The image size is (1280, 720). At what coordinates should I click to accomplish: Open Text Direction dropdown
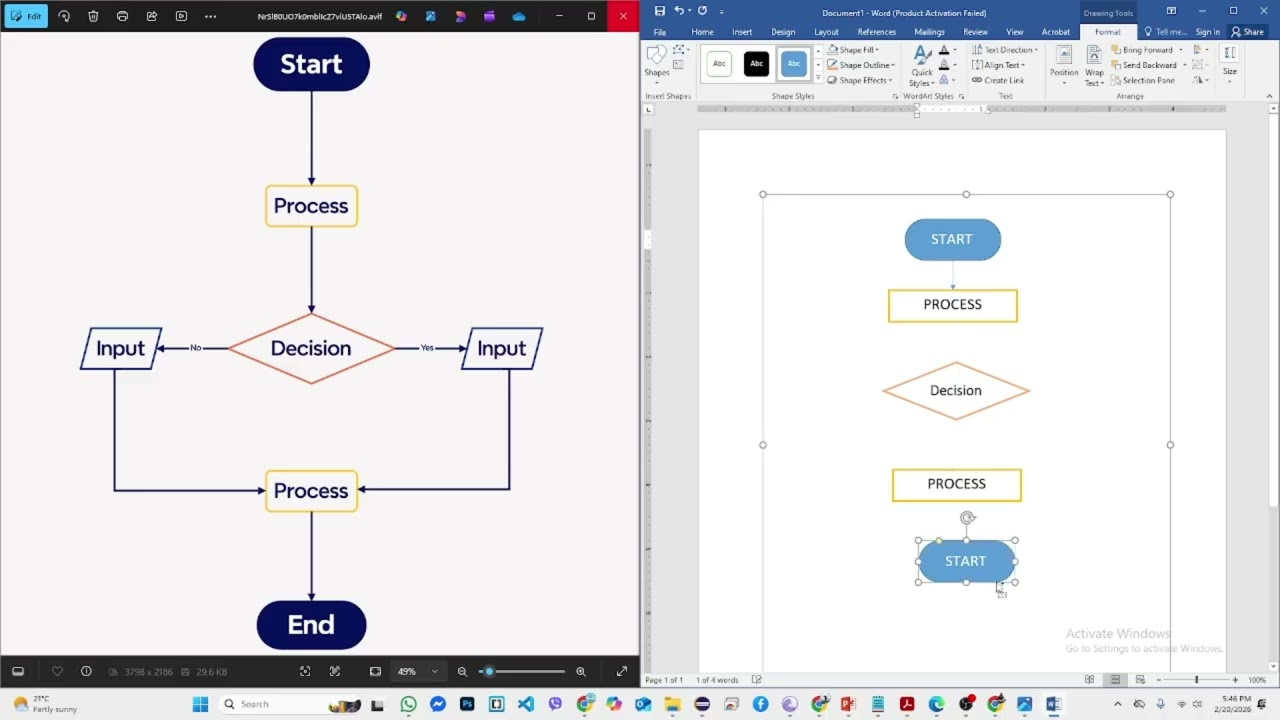(1005, 50)
